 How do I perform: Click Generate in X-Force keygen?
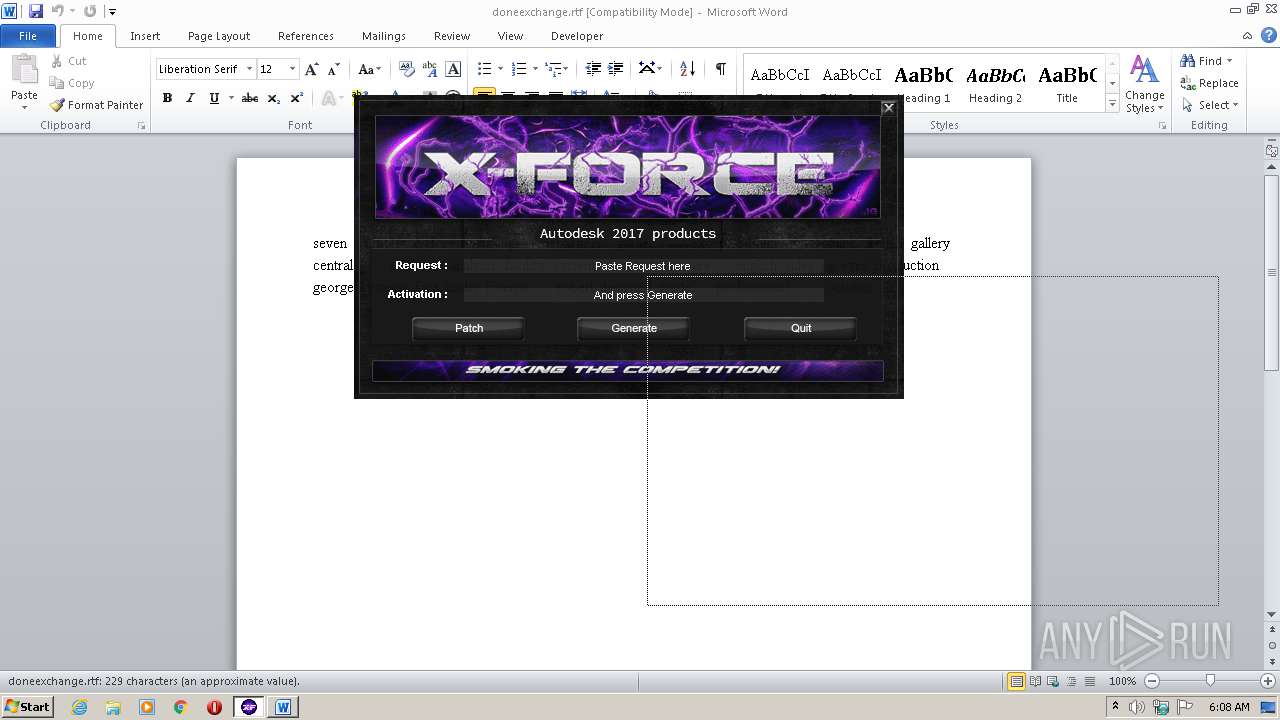pos(634,328)
